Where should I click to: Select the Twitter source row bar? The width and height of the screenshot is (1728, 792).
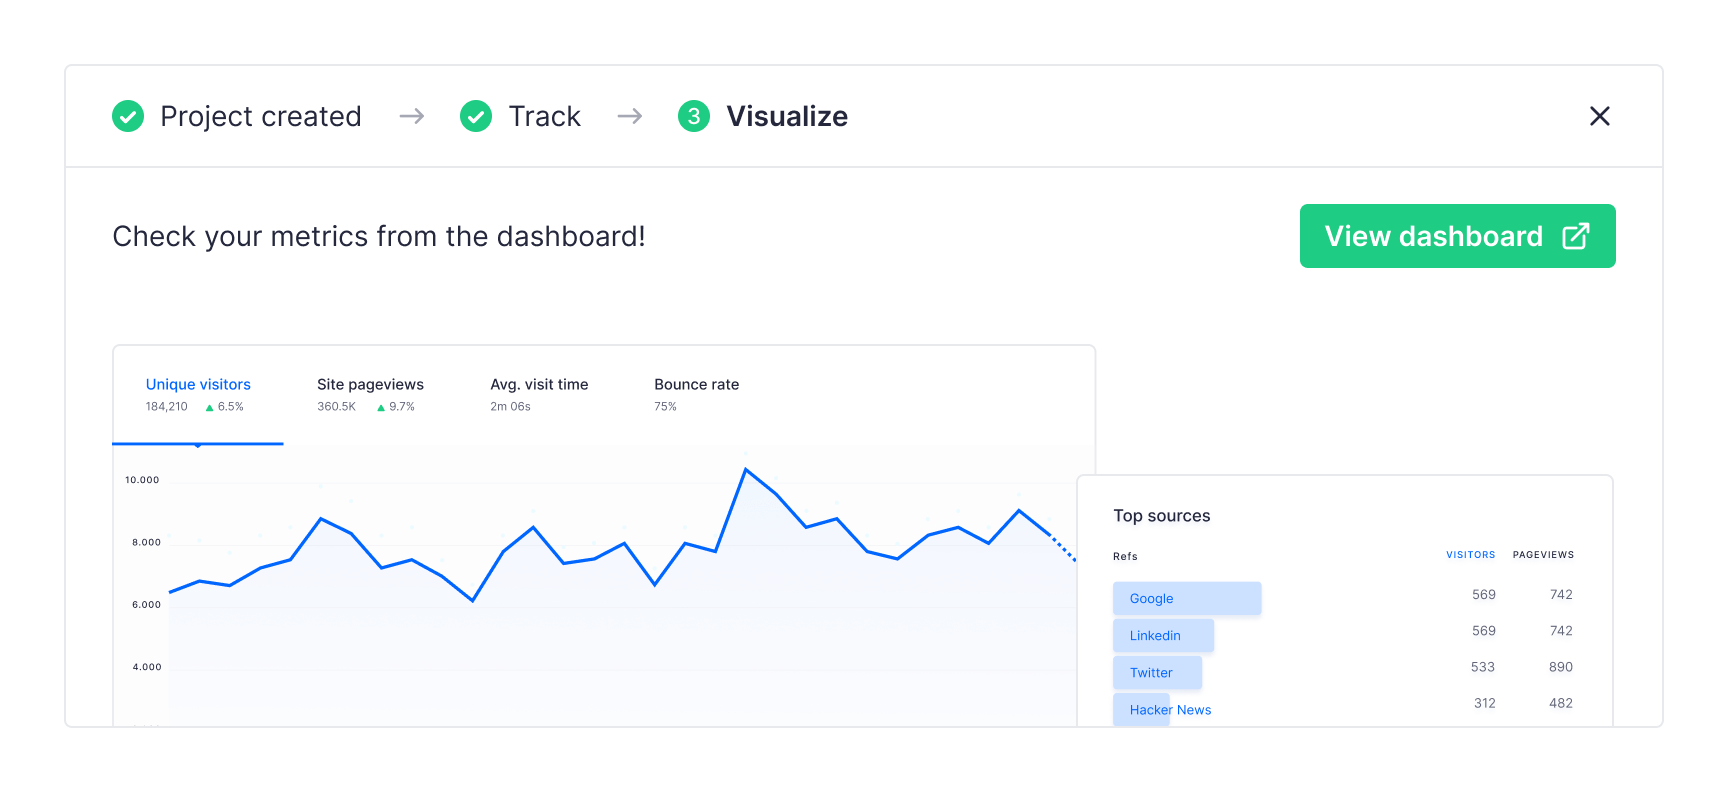click(1157, 672)
